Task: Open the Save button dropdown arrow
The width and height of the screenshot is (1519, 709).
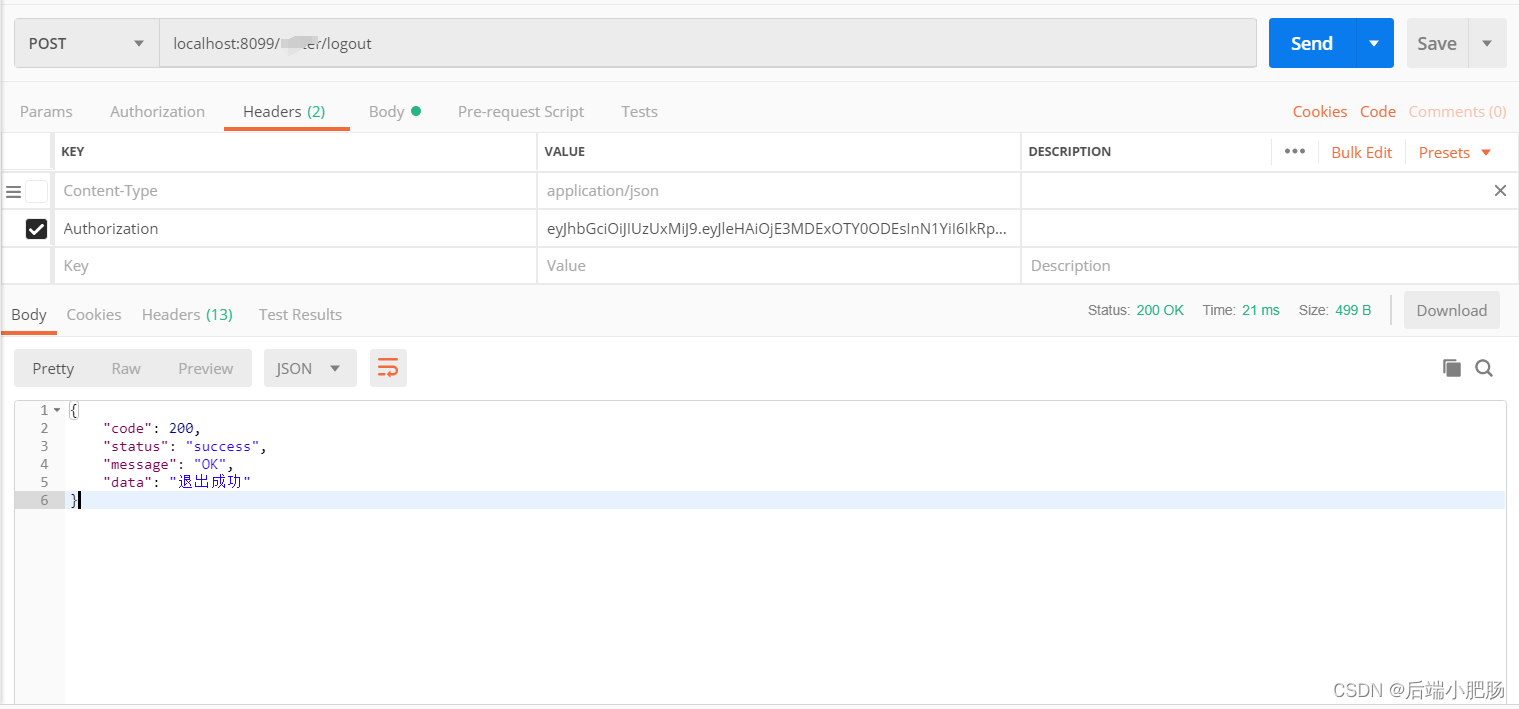Action: tap(1487, 42)
